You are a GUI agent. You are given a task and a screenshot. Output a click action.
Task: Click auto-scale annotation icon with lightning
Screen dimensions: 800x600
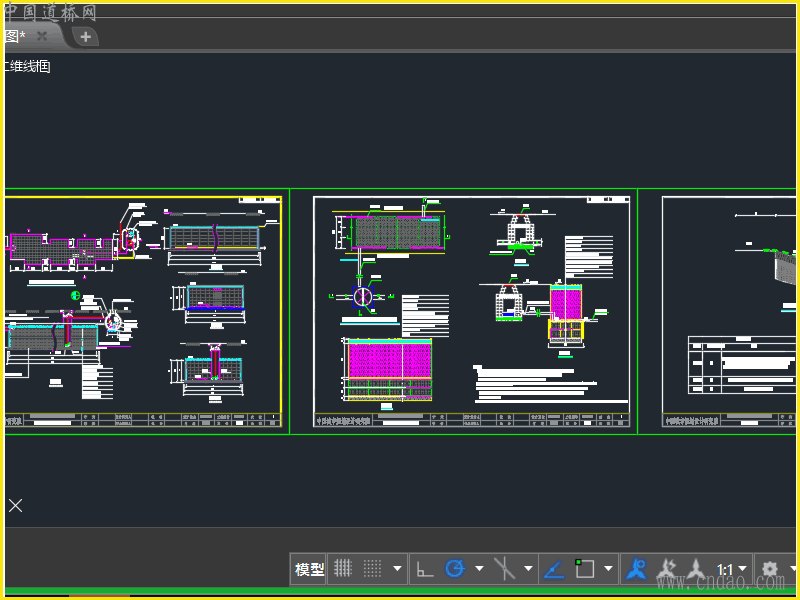(x=665, y=569)
